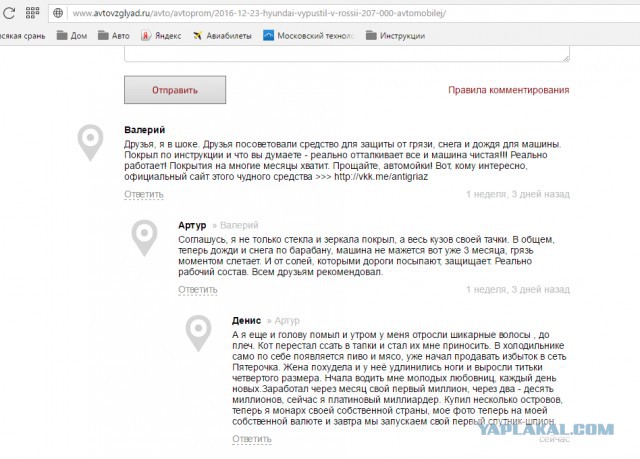Click the http://vkk.me/antigriaz URL text
The height and width of the screenshot is (459, 640).
pyautogui.click(x=381, y=177)
